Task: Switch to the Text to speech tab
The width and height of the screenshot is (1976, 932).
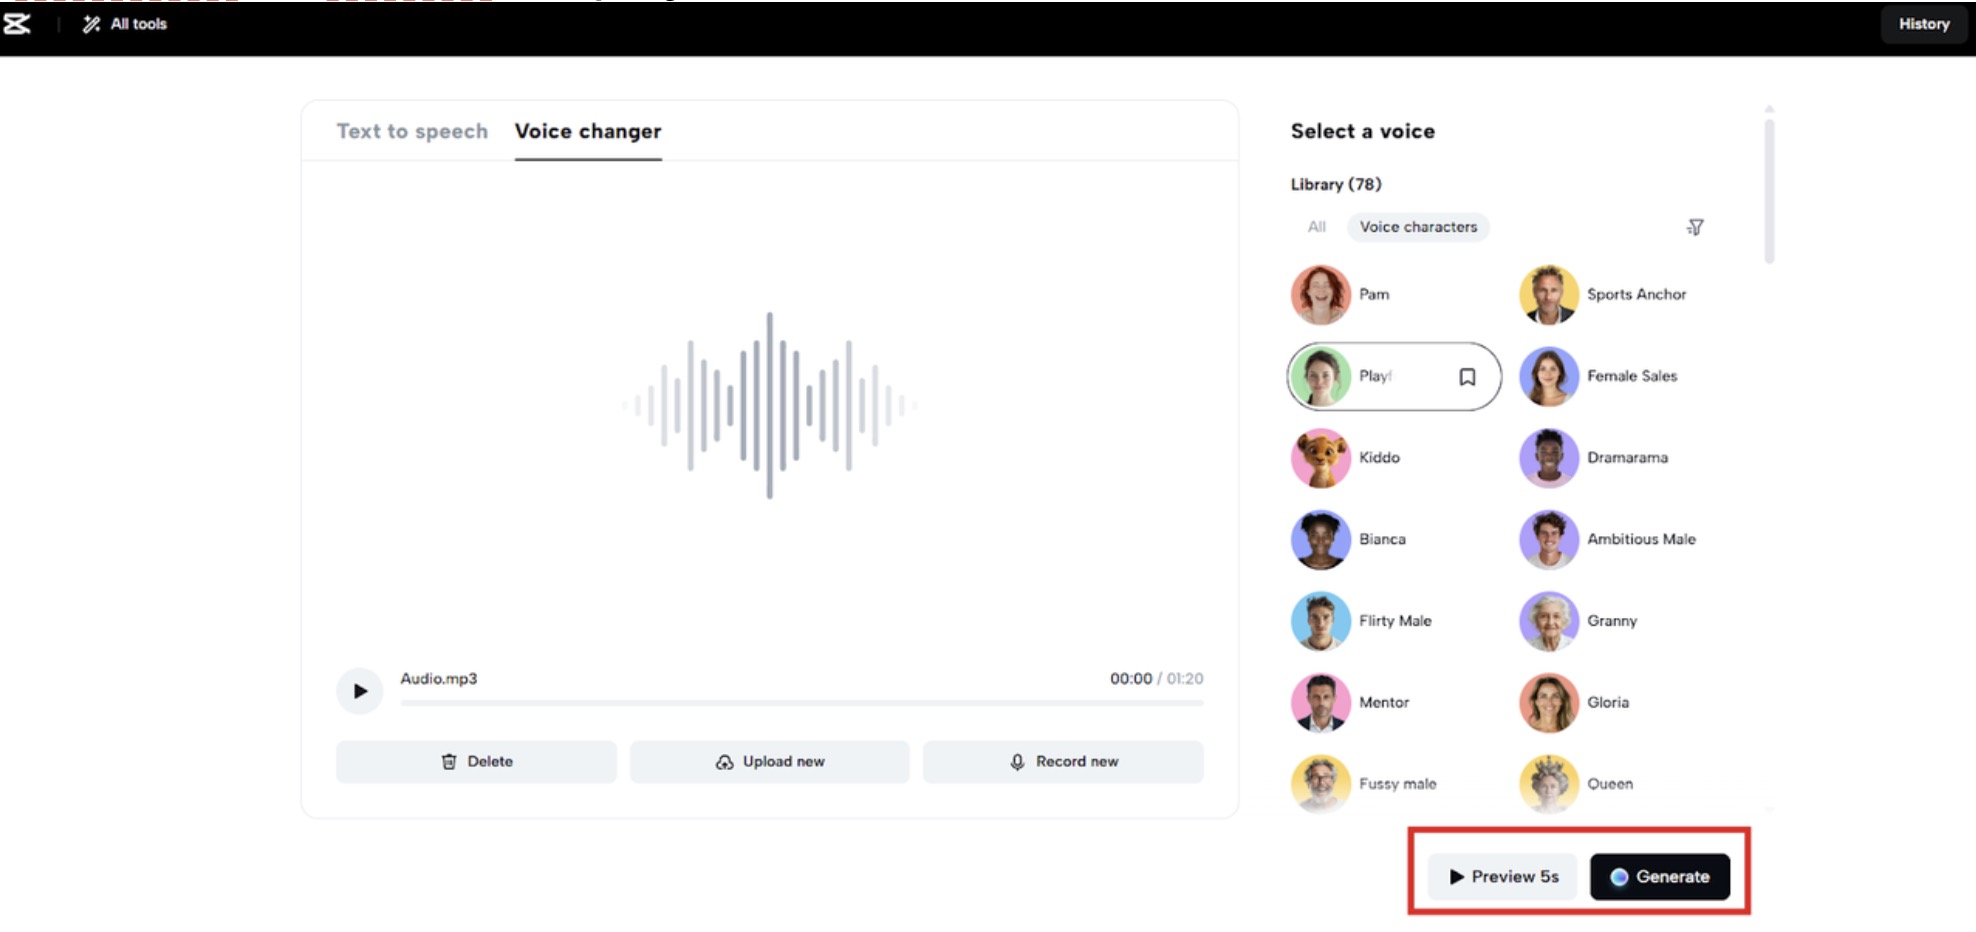Action: click(412, 131)
